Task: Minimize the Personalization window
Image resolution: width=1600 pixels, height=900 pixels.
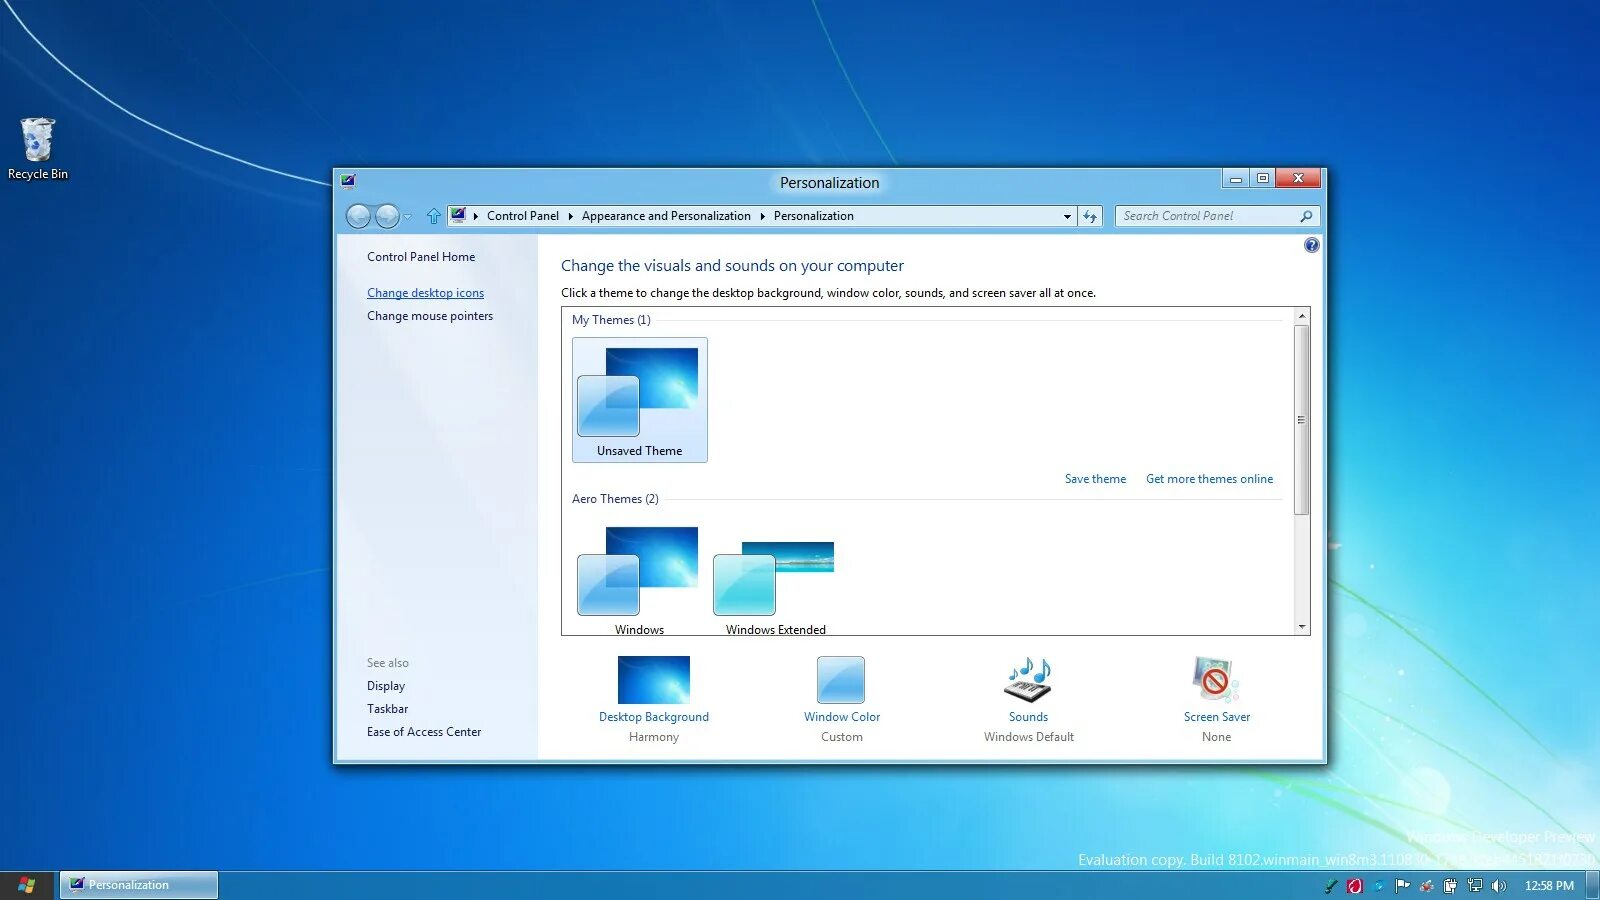Action: tap(1236, 179)
